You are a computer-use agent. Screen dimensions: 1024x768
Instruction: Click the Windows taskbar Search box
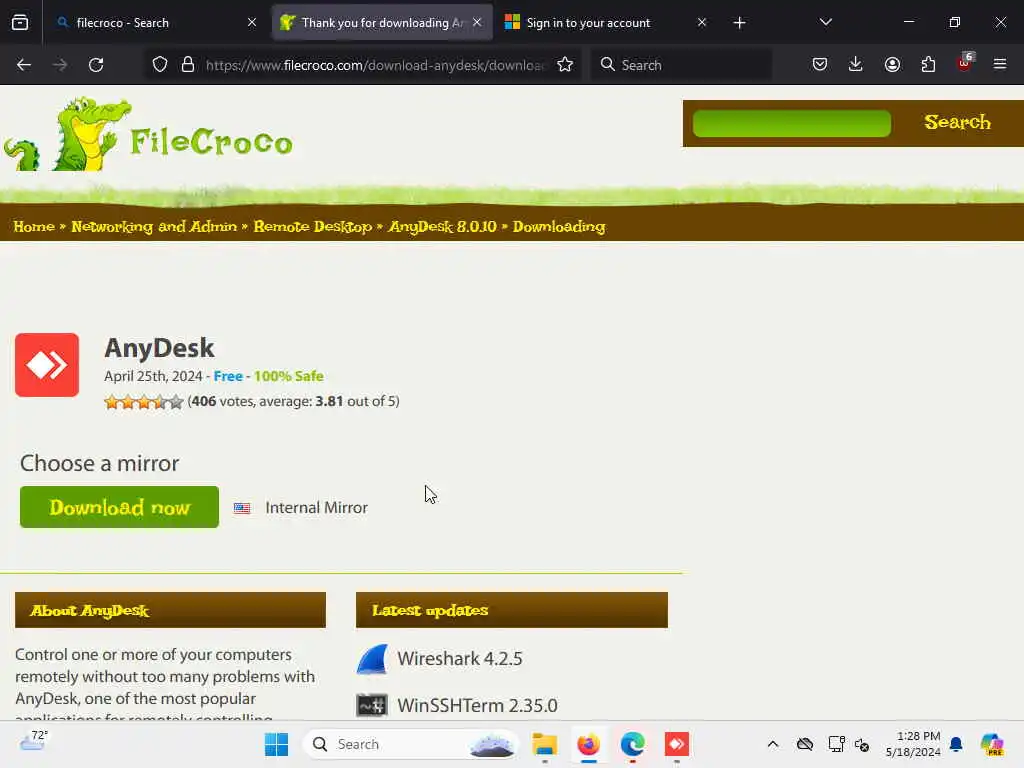(411, 744)
